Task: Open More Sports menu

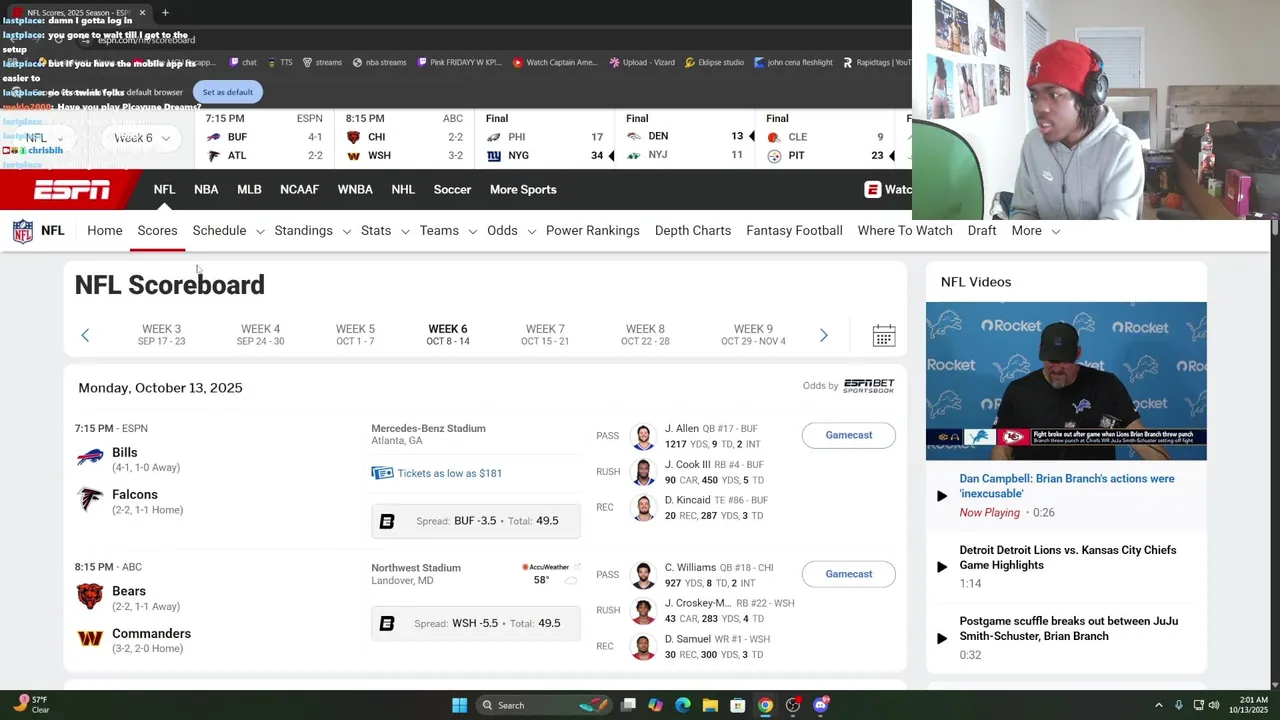Action: 523,189
